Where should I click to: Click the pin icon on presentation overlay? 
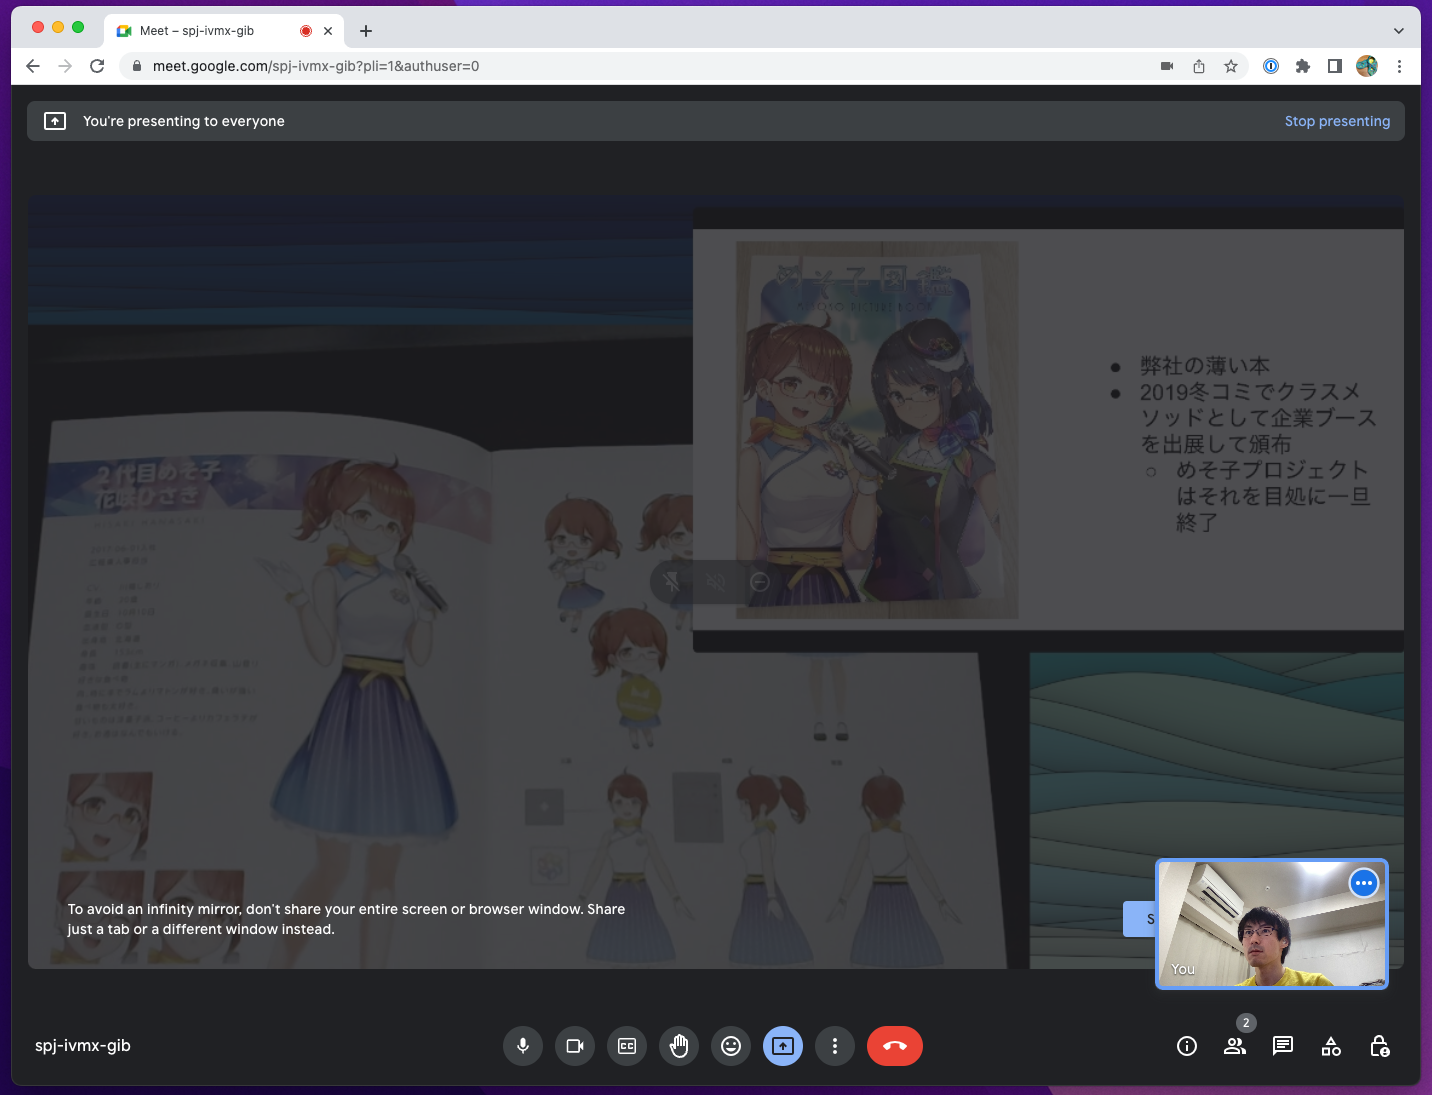672,581
